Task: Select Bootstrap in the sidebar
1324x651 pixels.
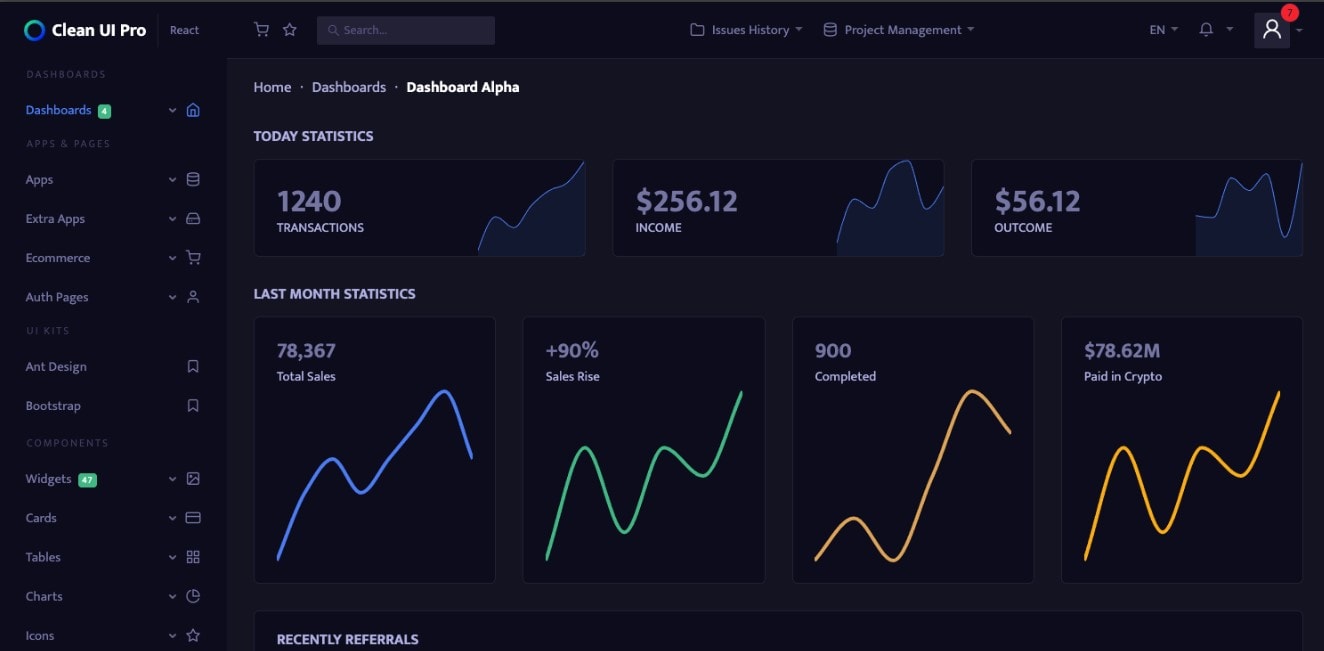Action: coord(53,406)
